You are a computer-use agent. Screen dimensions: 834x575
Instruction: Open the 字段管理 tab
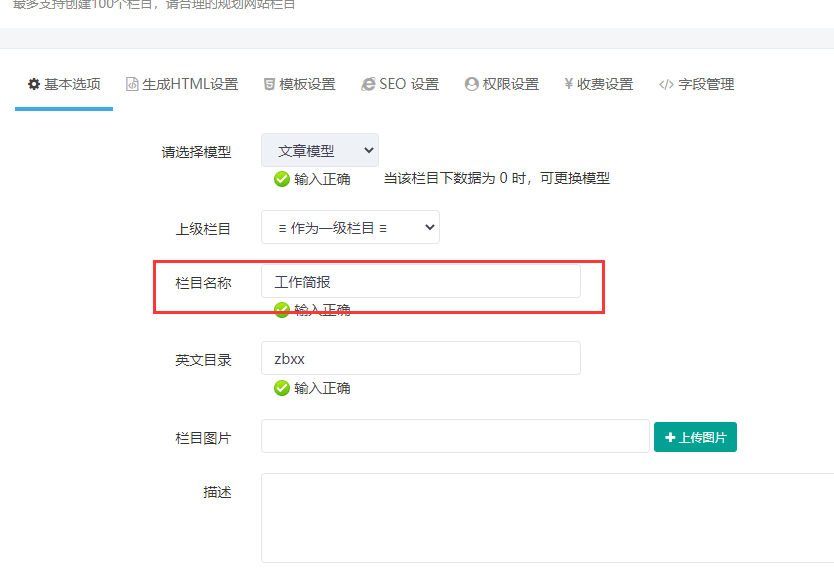point(696,85)
